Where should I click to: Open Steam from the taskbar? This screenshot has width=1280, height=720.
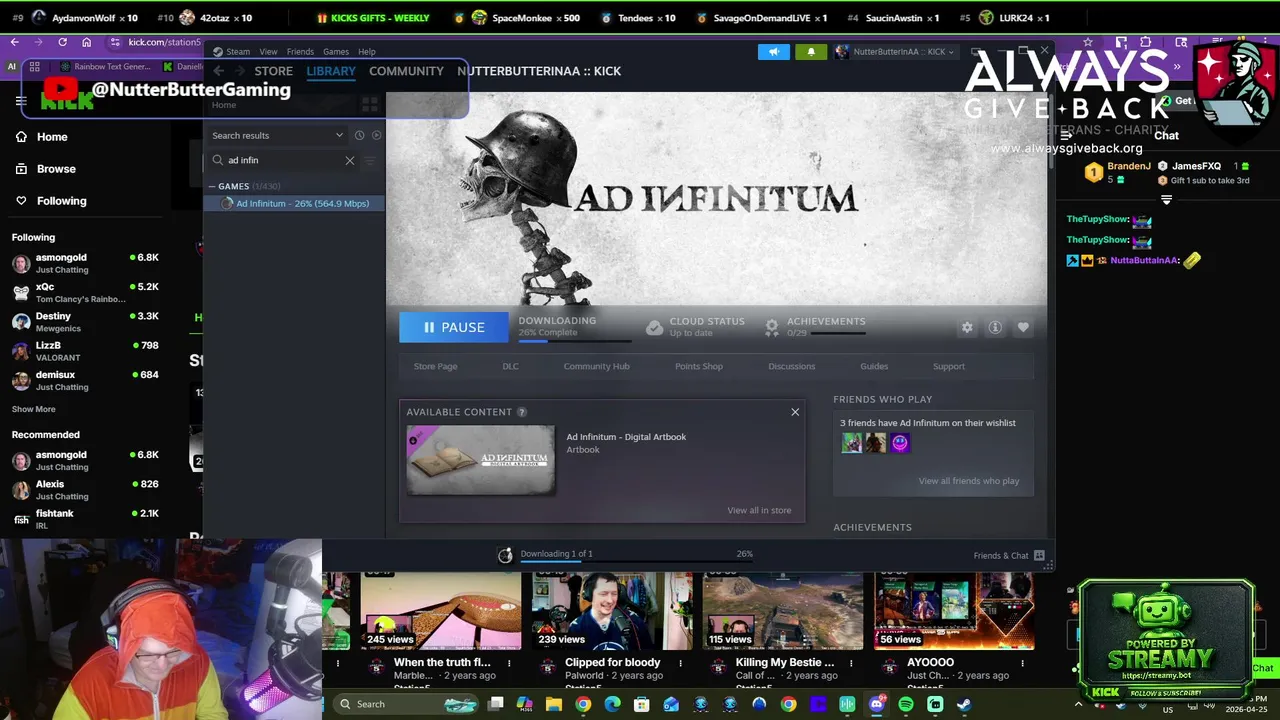click(964, 704)
